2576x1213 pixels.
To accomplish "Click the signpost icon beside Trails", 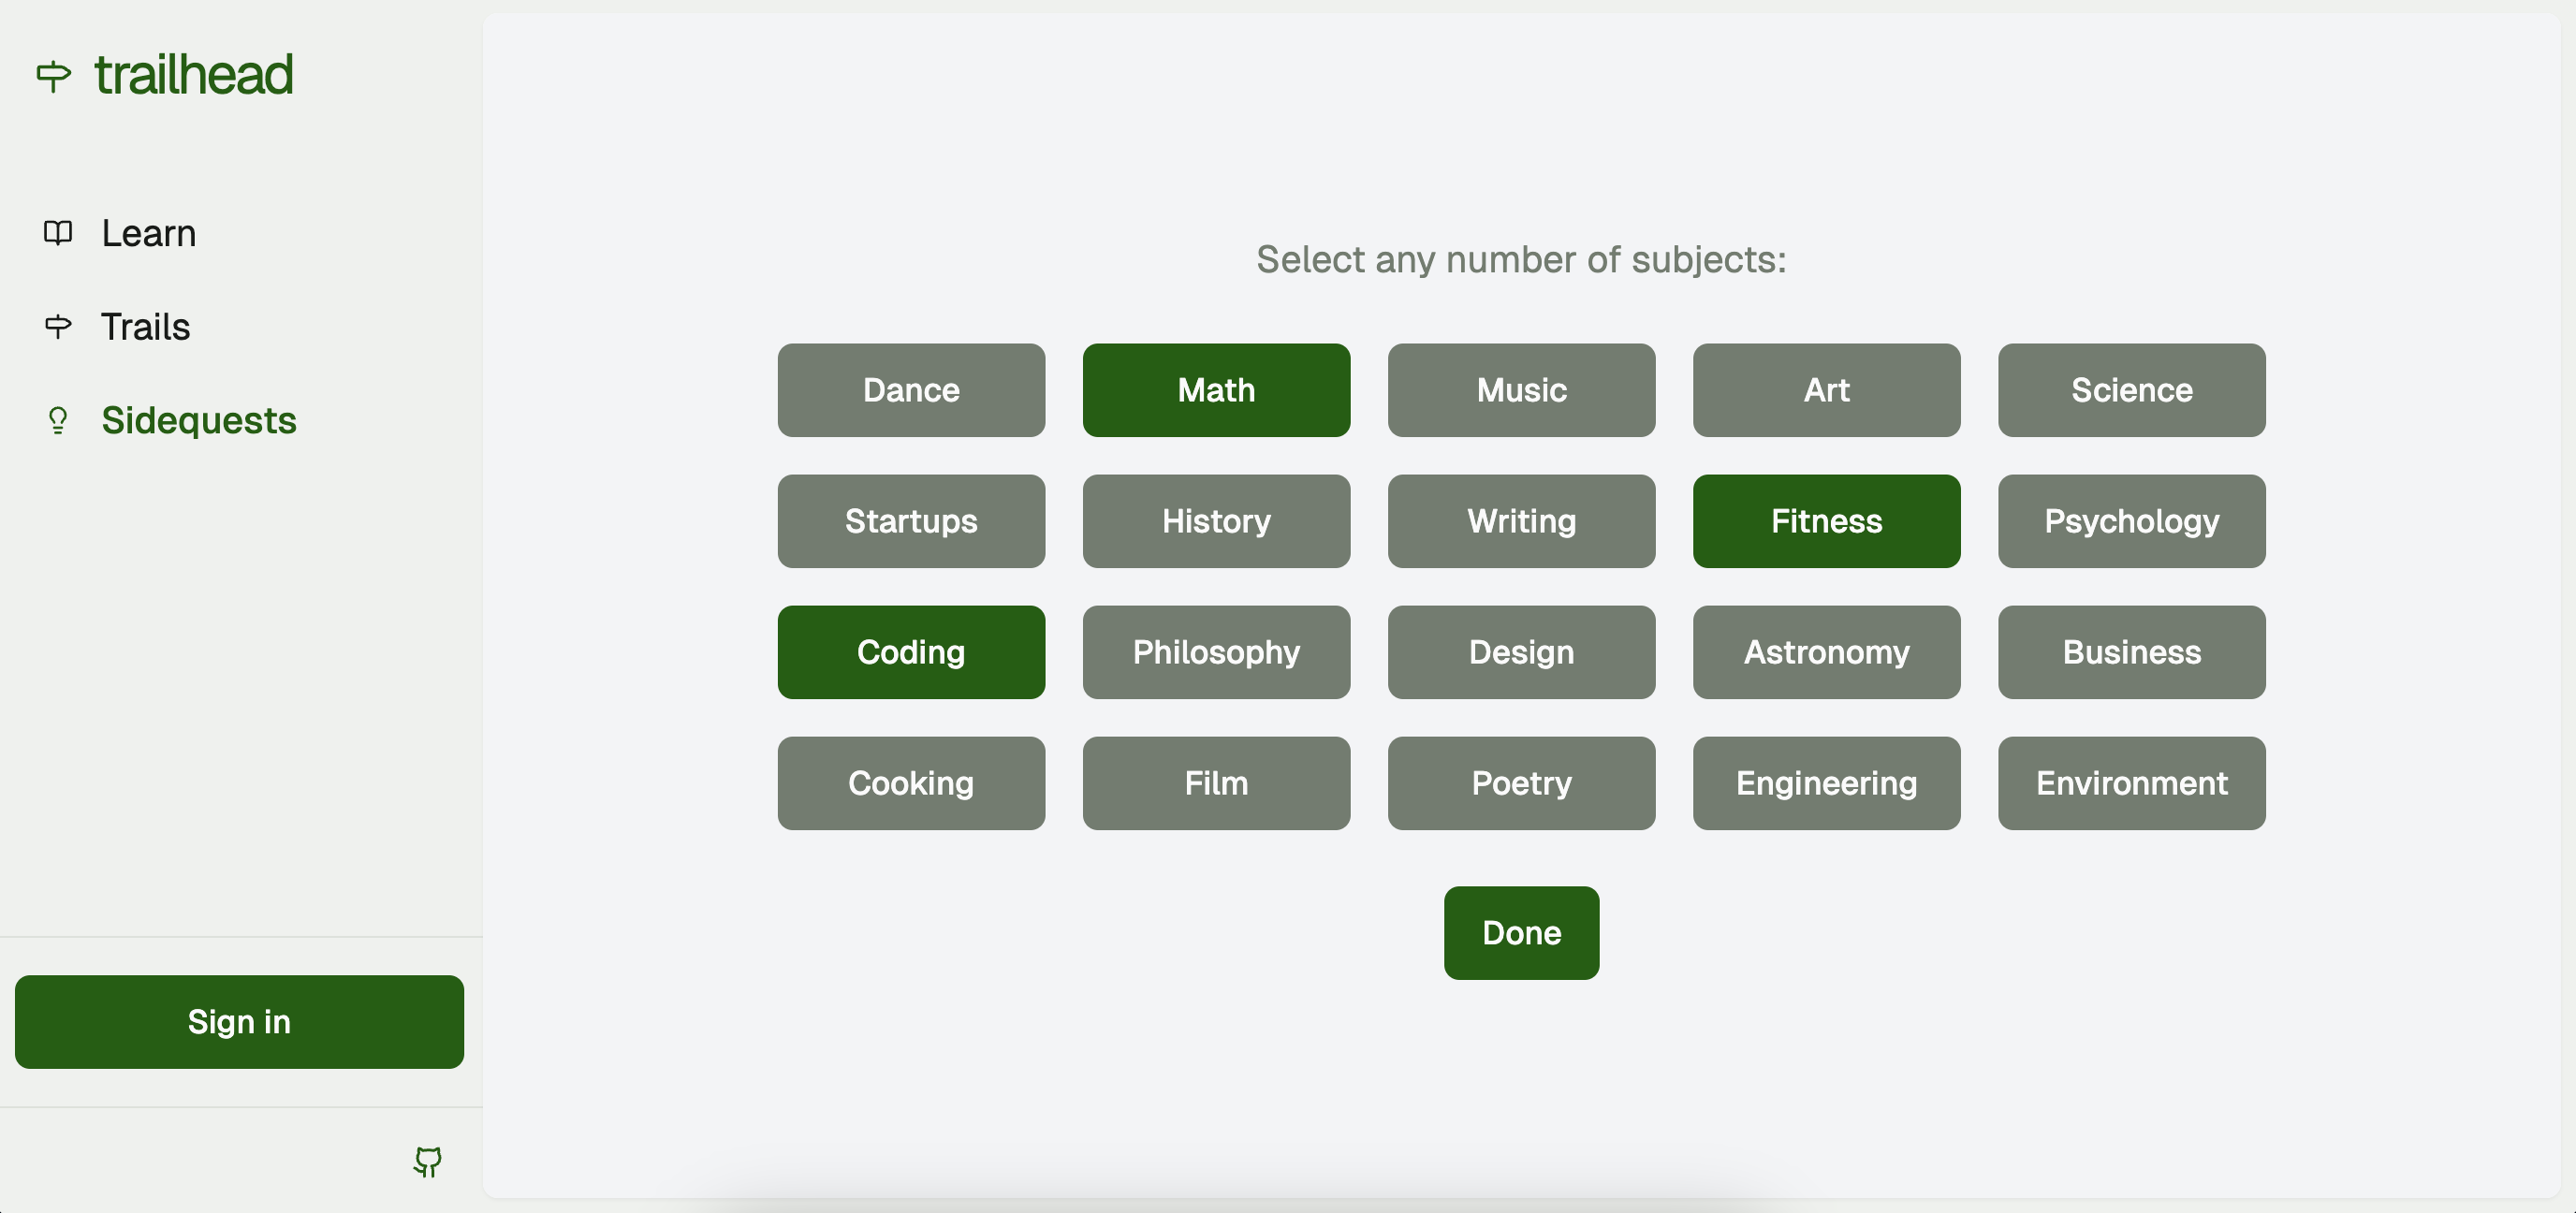I will pos(58,326).
